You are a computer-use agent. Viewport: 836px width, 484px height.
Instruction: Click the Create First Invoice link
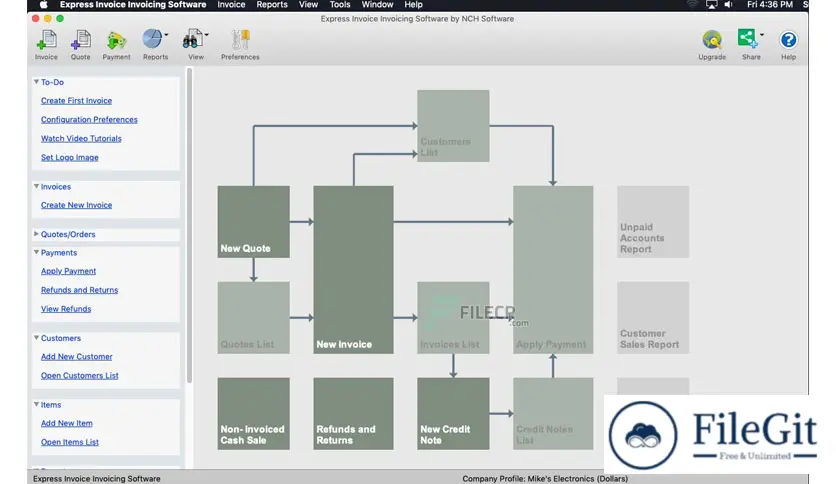76,101
